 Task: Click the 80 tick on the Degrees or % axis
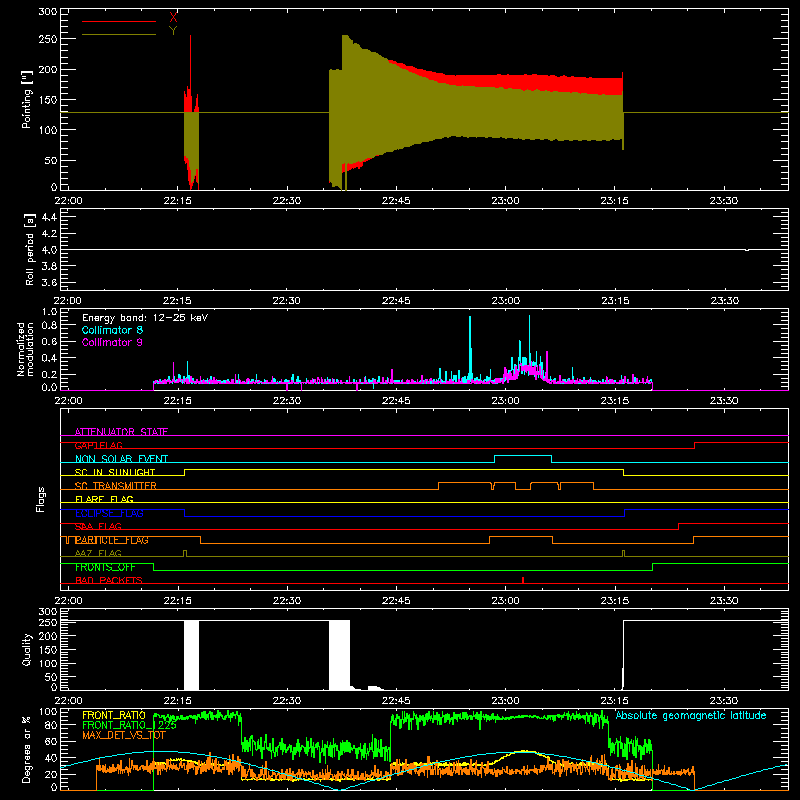[51, 725]
